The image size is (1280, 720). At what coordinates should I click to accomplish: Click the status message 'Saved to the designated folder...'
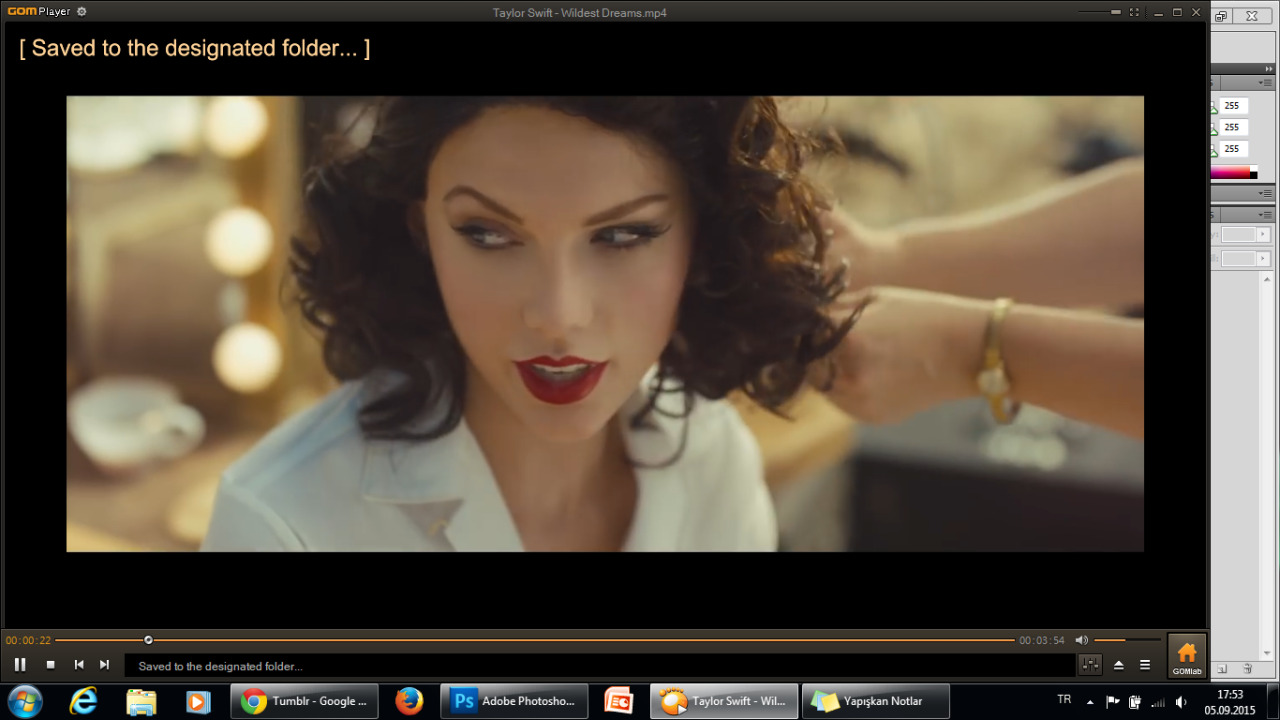pyautogui.click(x=220, y=666)
